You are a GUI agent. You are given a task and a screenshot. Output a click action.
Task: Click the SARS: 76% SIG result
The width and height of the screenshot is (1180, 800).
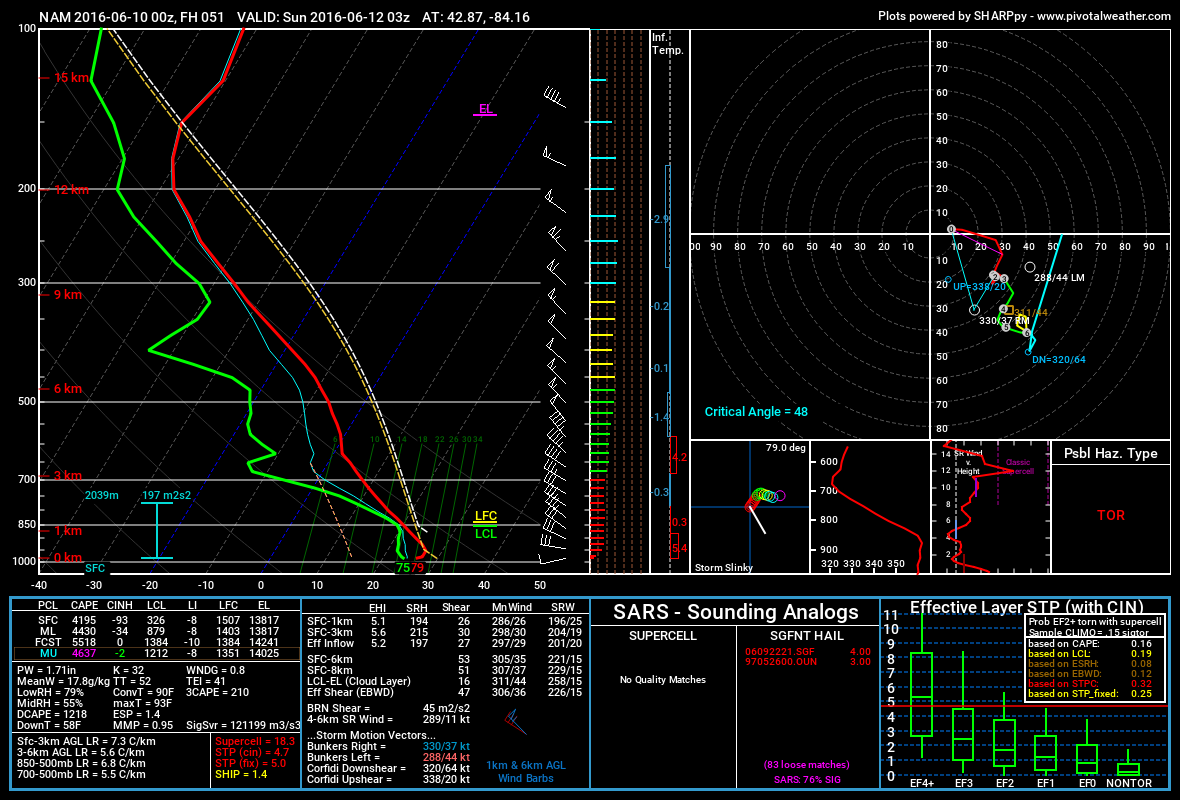click(x=807, y=780)
